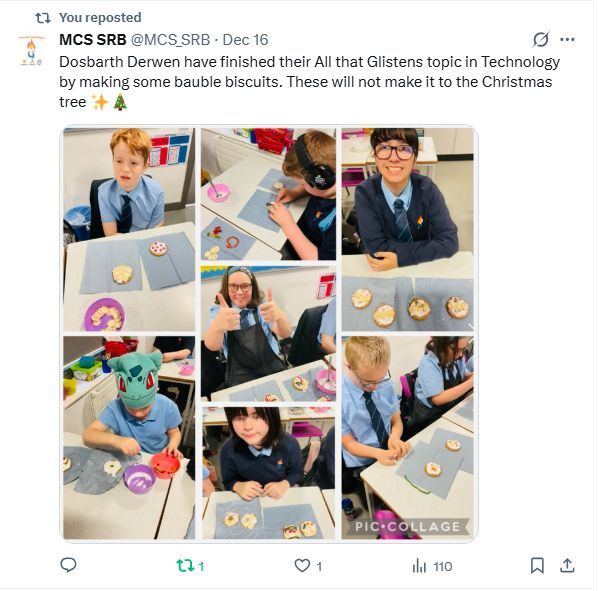Click the PIC•COLLAGE watermark on the image

coord(407,527)
